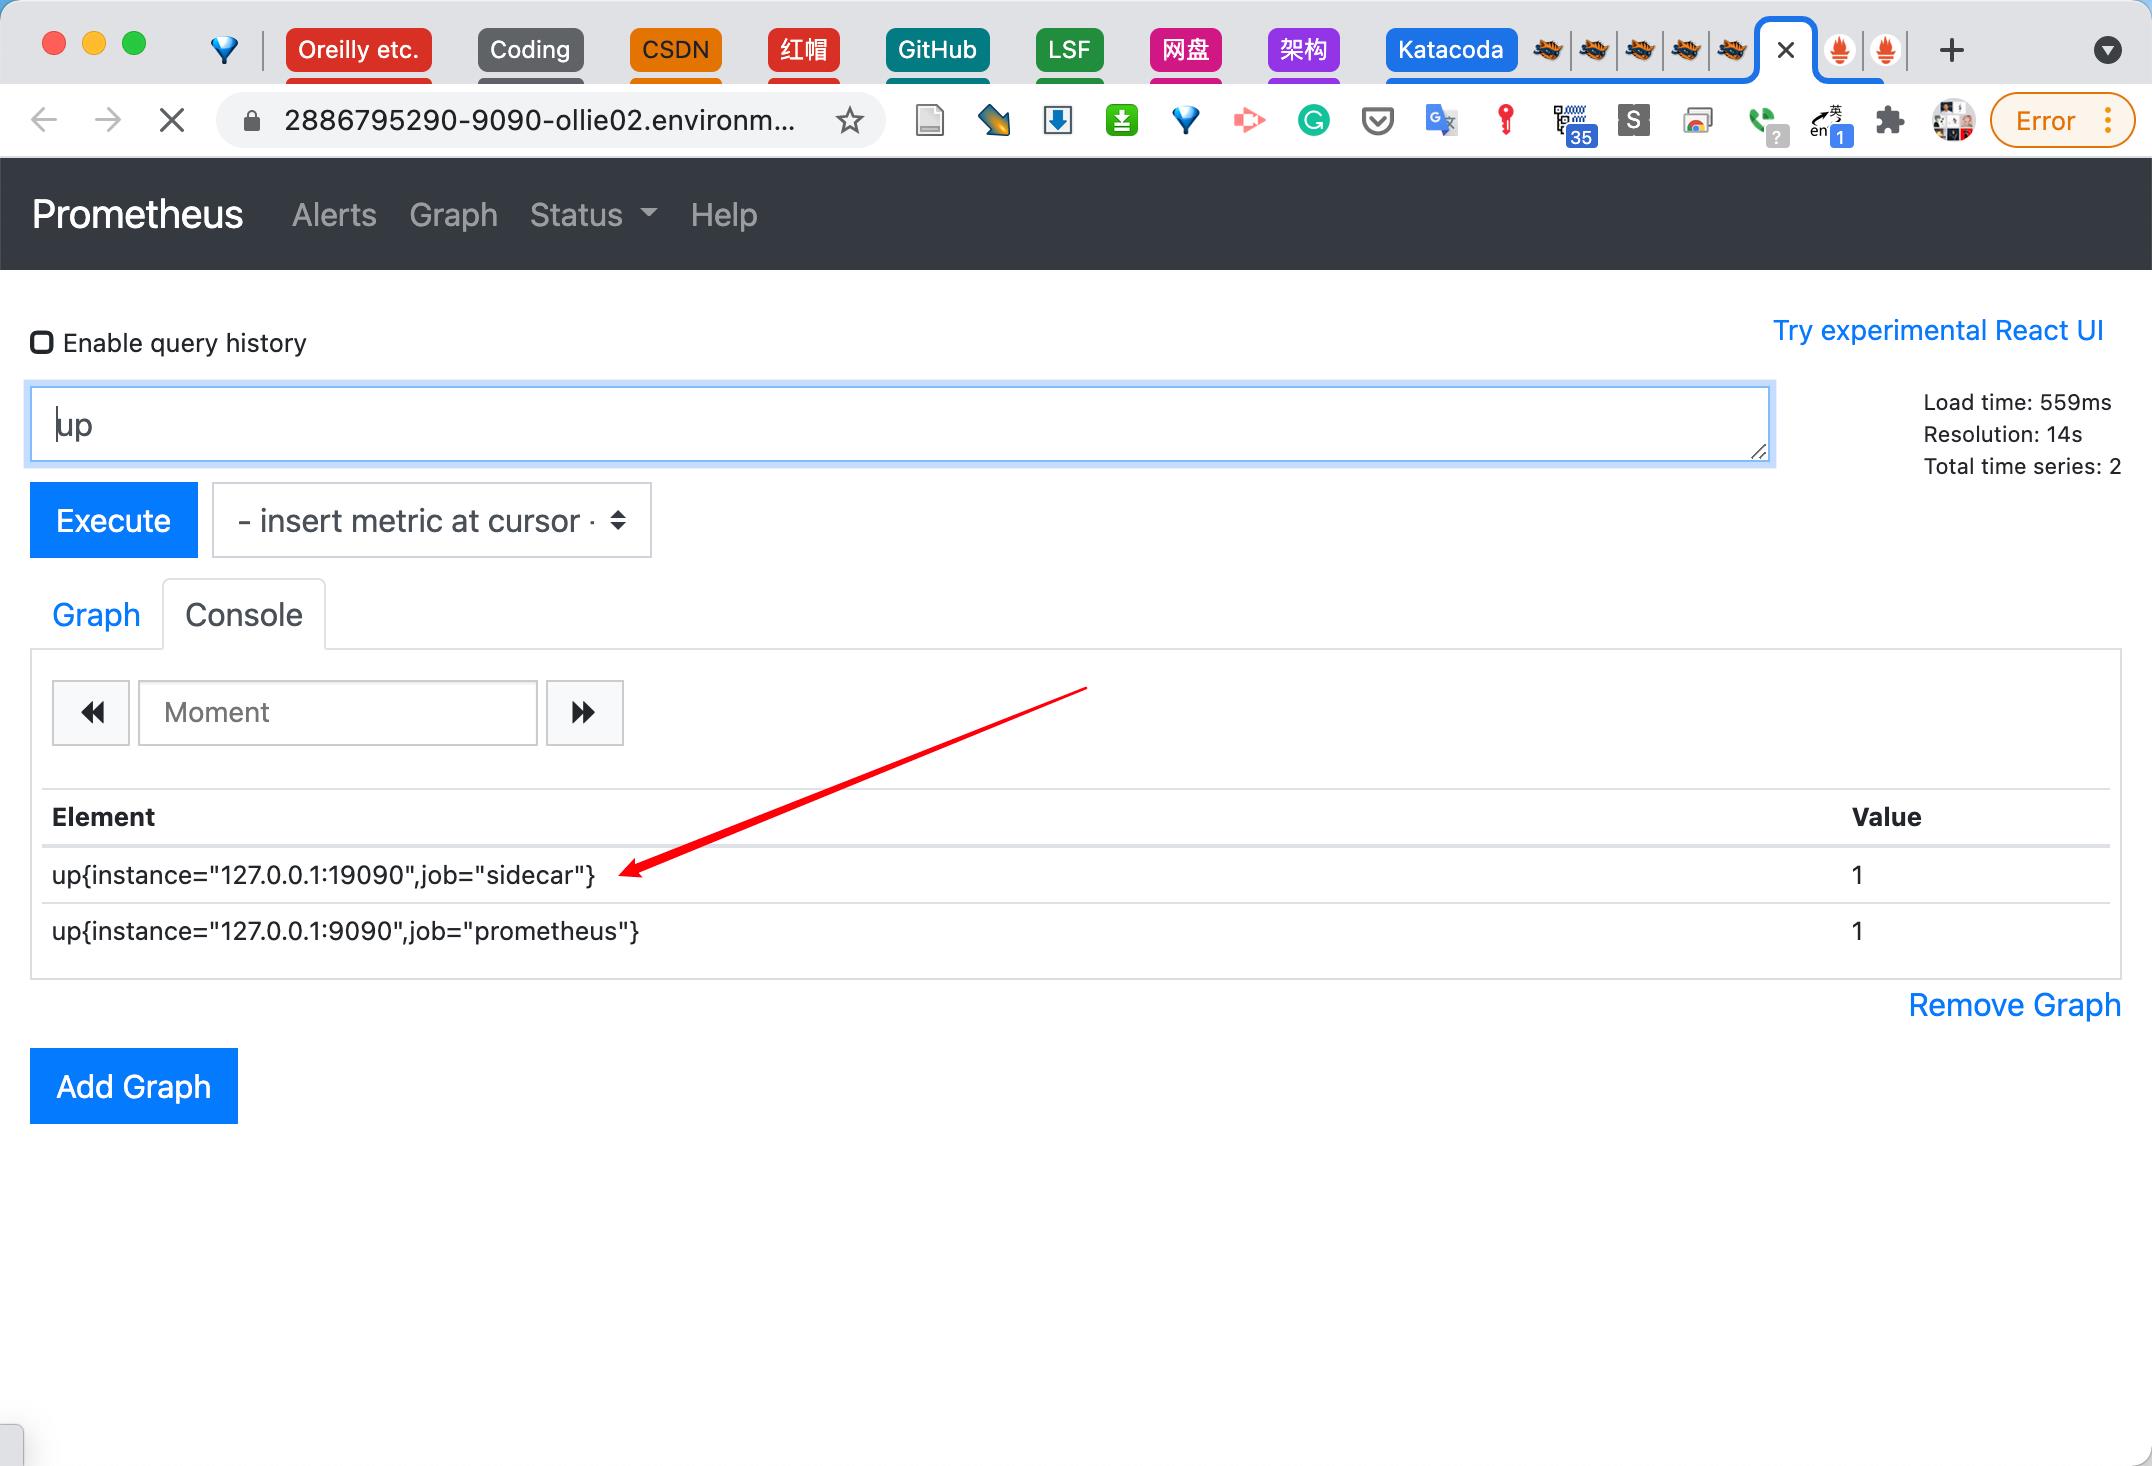
Task: Click the Raindrop.io bookmark icon
Action: (1184, 121)
